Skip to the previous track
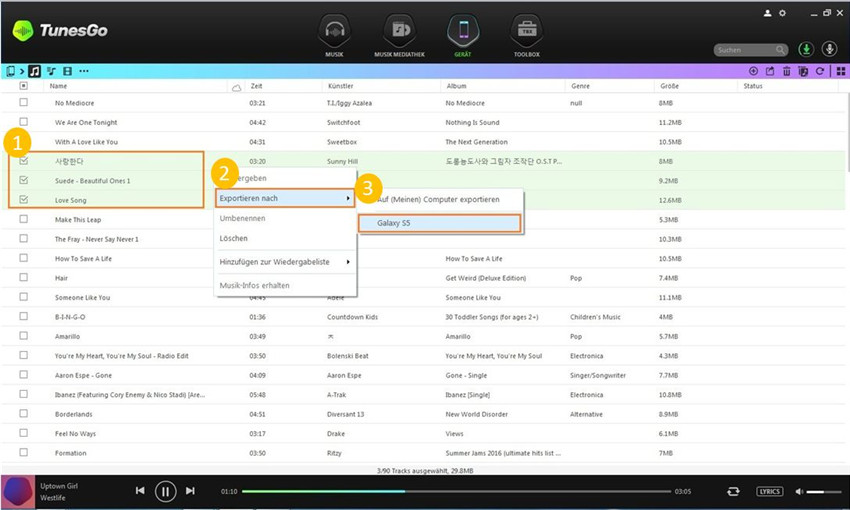Image resolution: width=850 pixels, height=510 pixels. point(140,490)
